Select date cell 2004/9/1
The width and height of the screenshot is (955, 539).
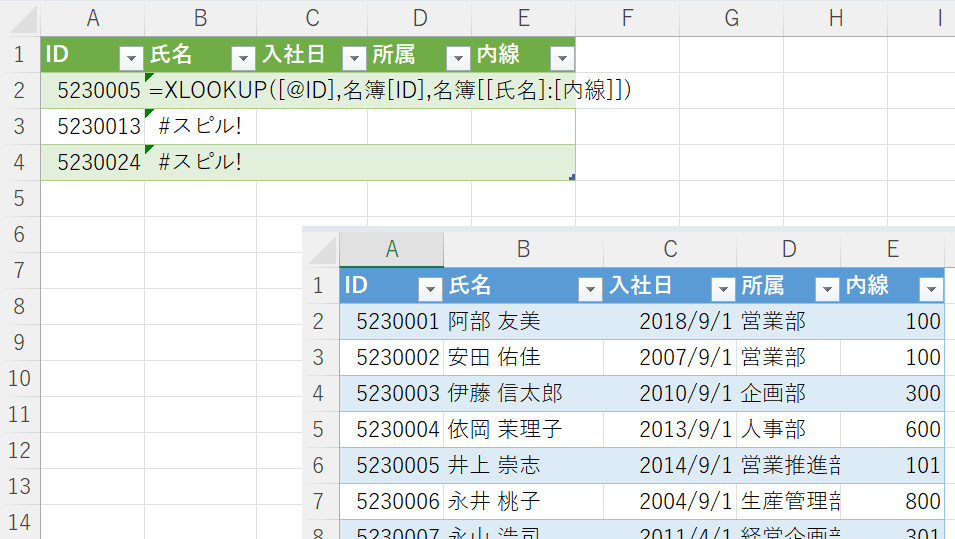tap(670, 501)
